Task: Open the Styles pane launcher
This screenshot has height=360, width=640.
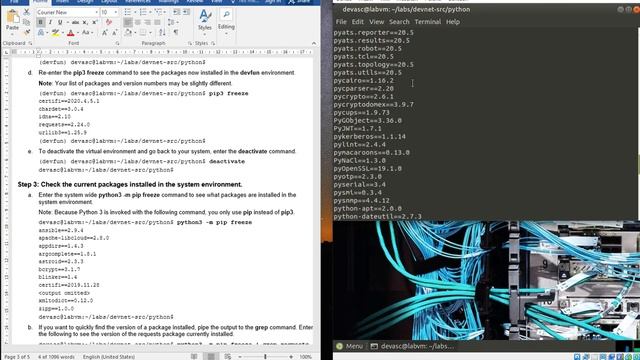Action: pyautogui.click(x=213, y=43)
